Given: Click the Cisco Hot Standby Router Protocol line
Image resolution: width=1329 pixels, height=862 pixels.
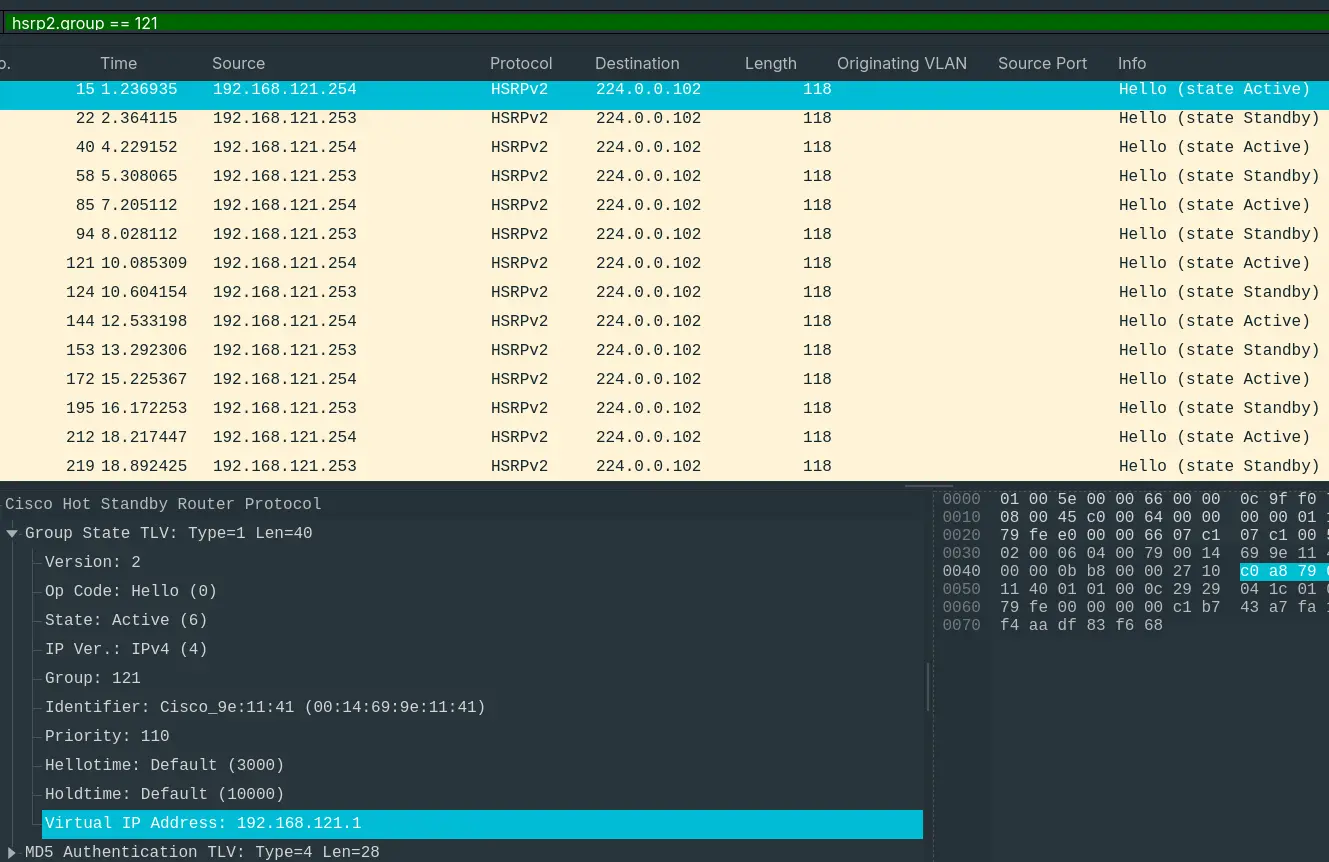Looking at the screenshot, I should tap(163, 504).
